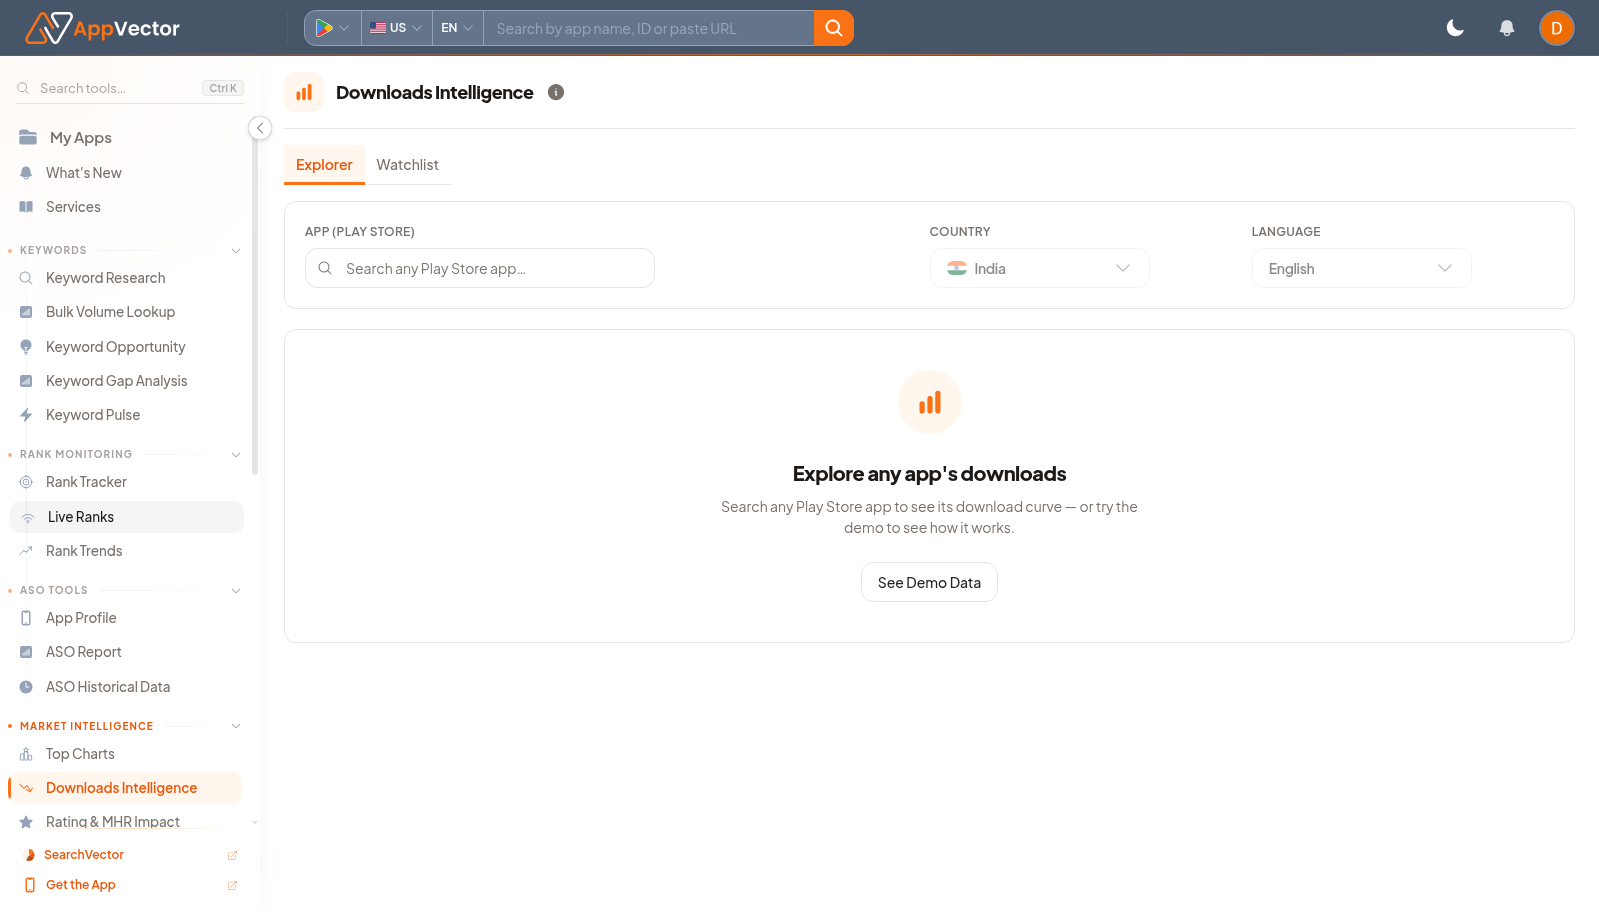The image size is (1599, 912).
Task: Open Rating & MHR Impact tool
Action: [113, 822]
